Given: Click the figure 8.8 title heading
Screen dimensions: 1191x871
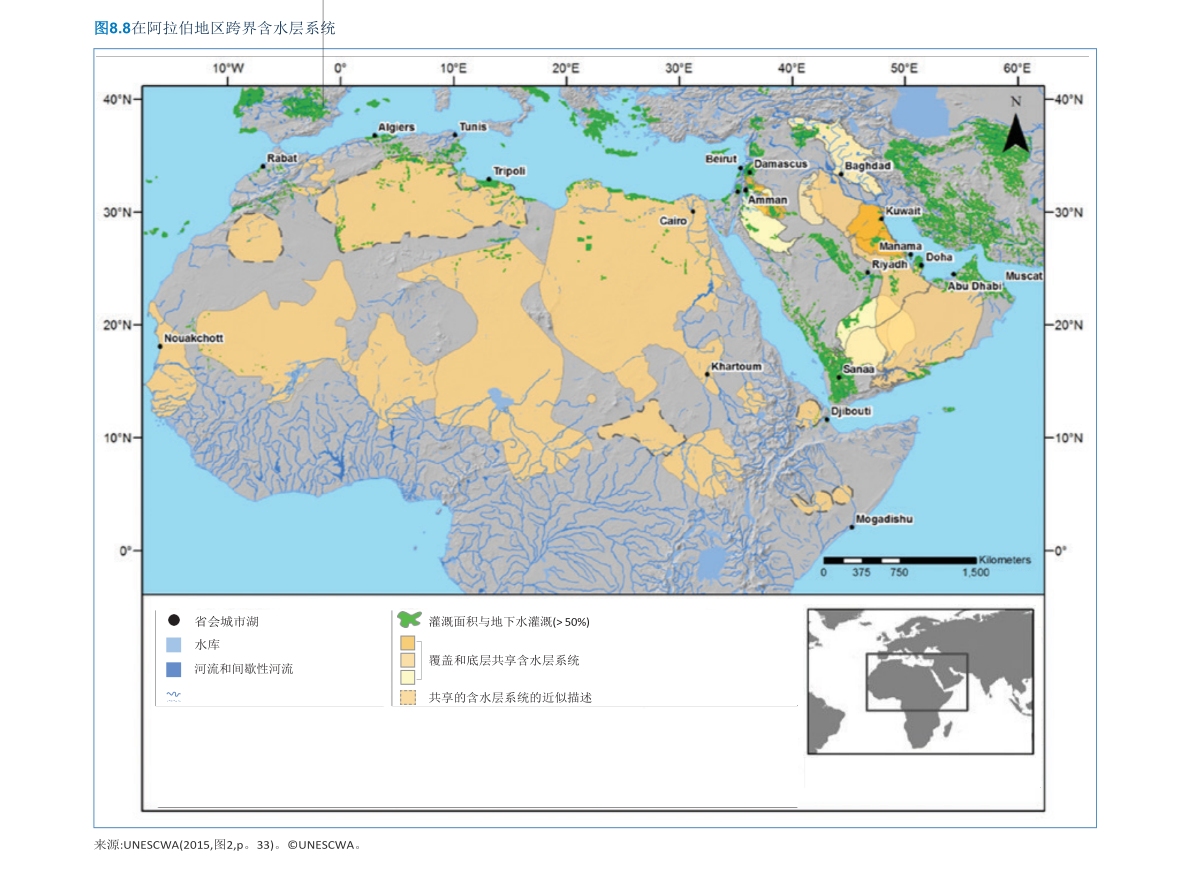Looking at the screenshot, I should tap(215, 29).
